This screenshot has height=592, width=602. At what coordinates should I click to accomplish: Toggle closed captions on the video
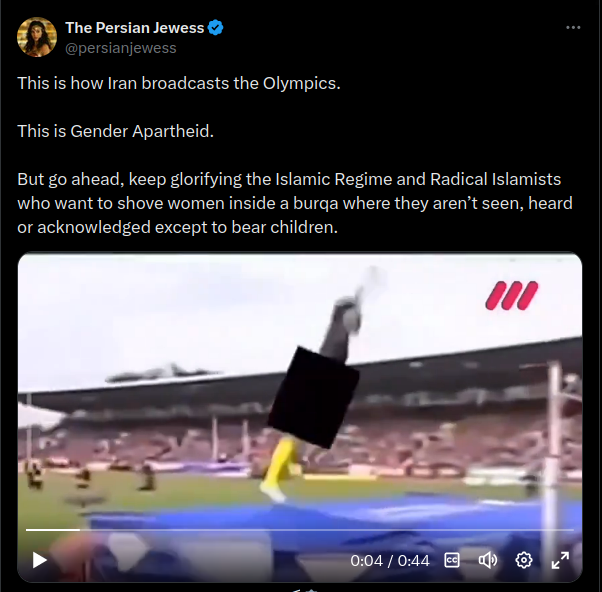tap(452, 560)
